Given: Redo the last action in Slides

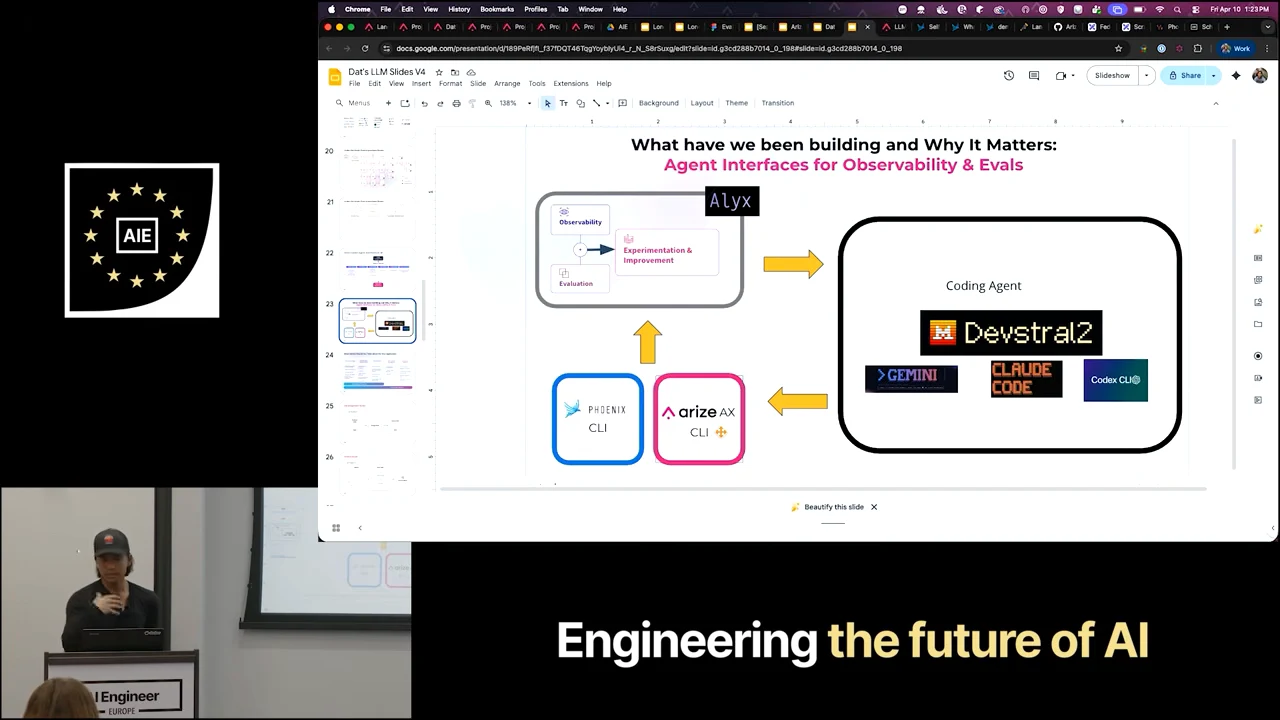Looking at the screenshot, I should (440, 103).
